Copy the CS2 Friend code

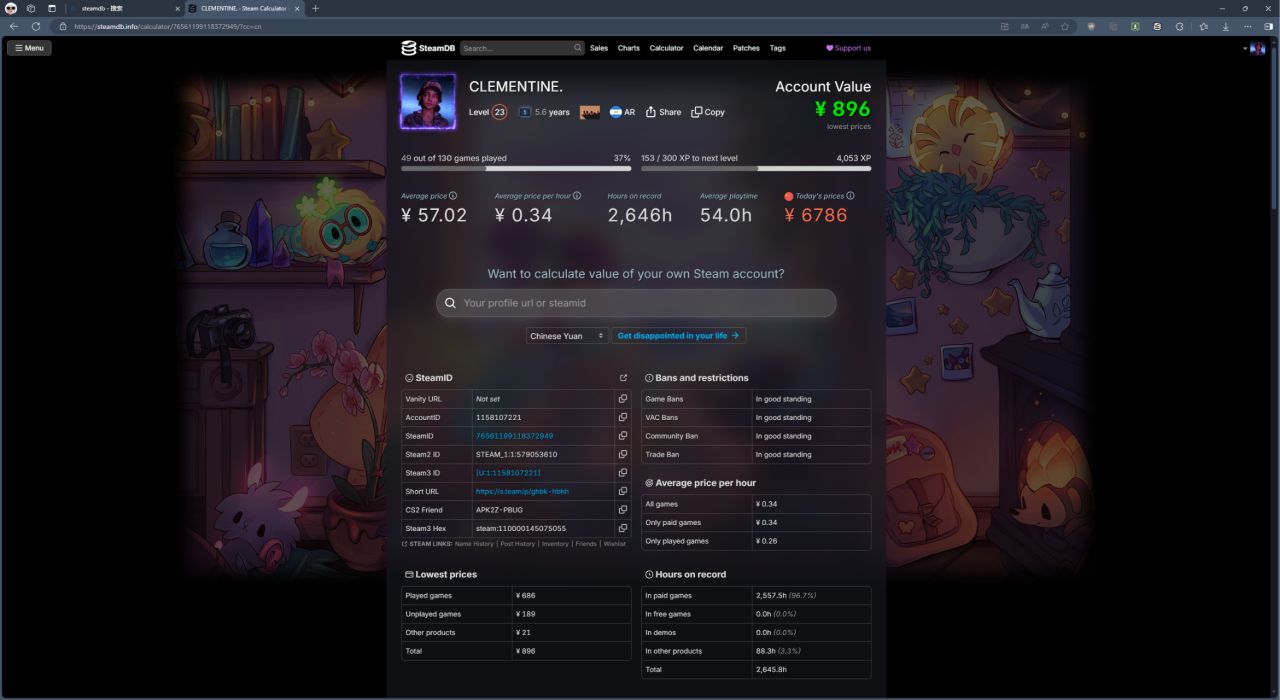622,510
